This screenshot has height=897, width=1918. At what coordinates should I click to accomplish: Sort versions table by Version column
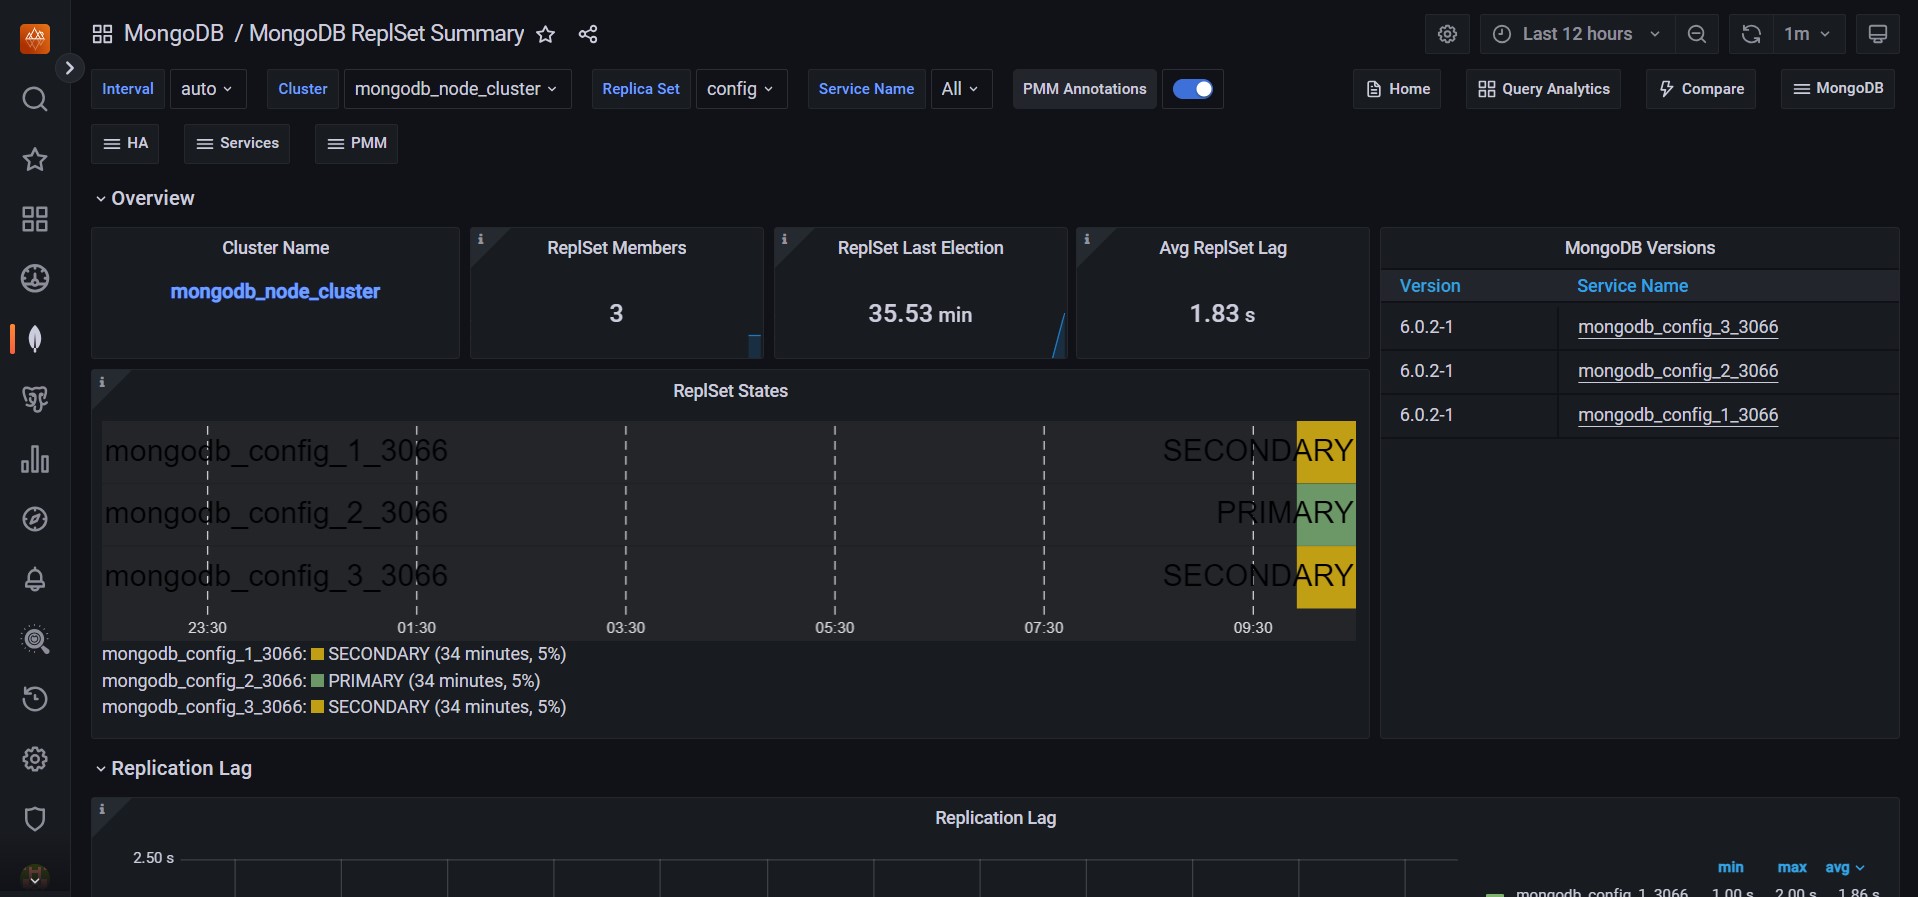pos(1430,286)
